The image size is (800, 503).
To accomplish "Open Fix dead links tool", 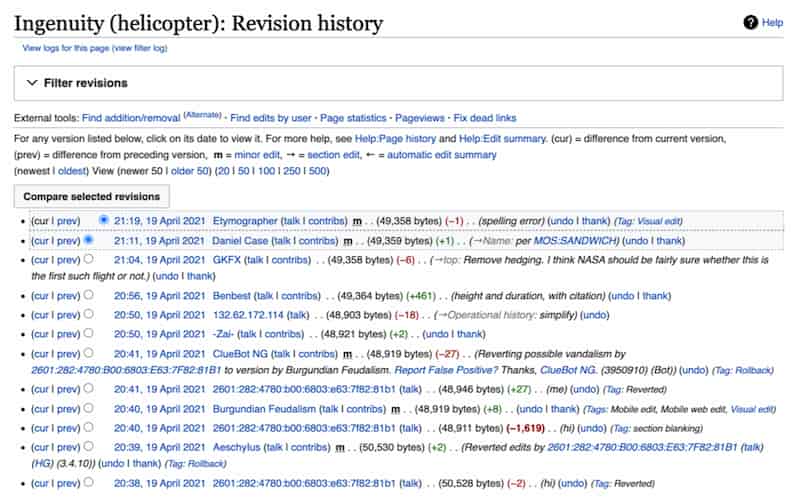I will (485, 118).
